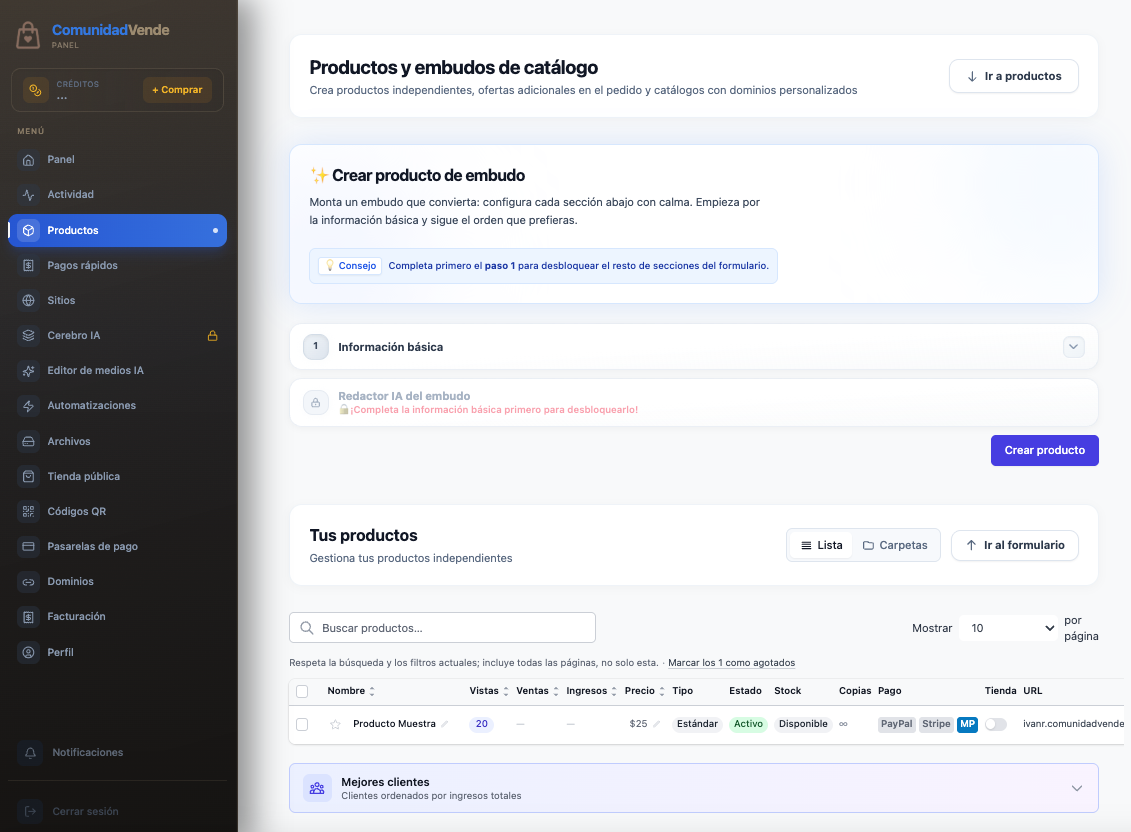Go to Automatizaciones menu item
Image resolution: width=1131 pixels, height=832 pixels.
click(x=118, y=406)
